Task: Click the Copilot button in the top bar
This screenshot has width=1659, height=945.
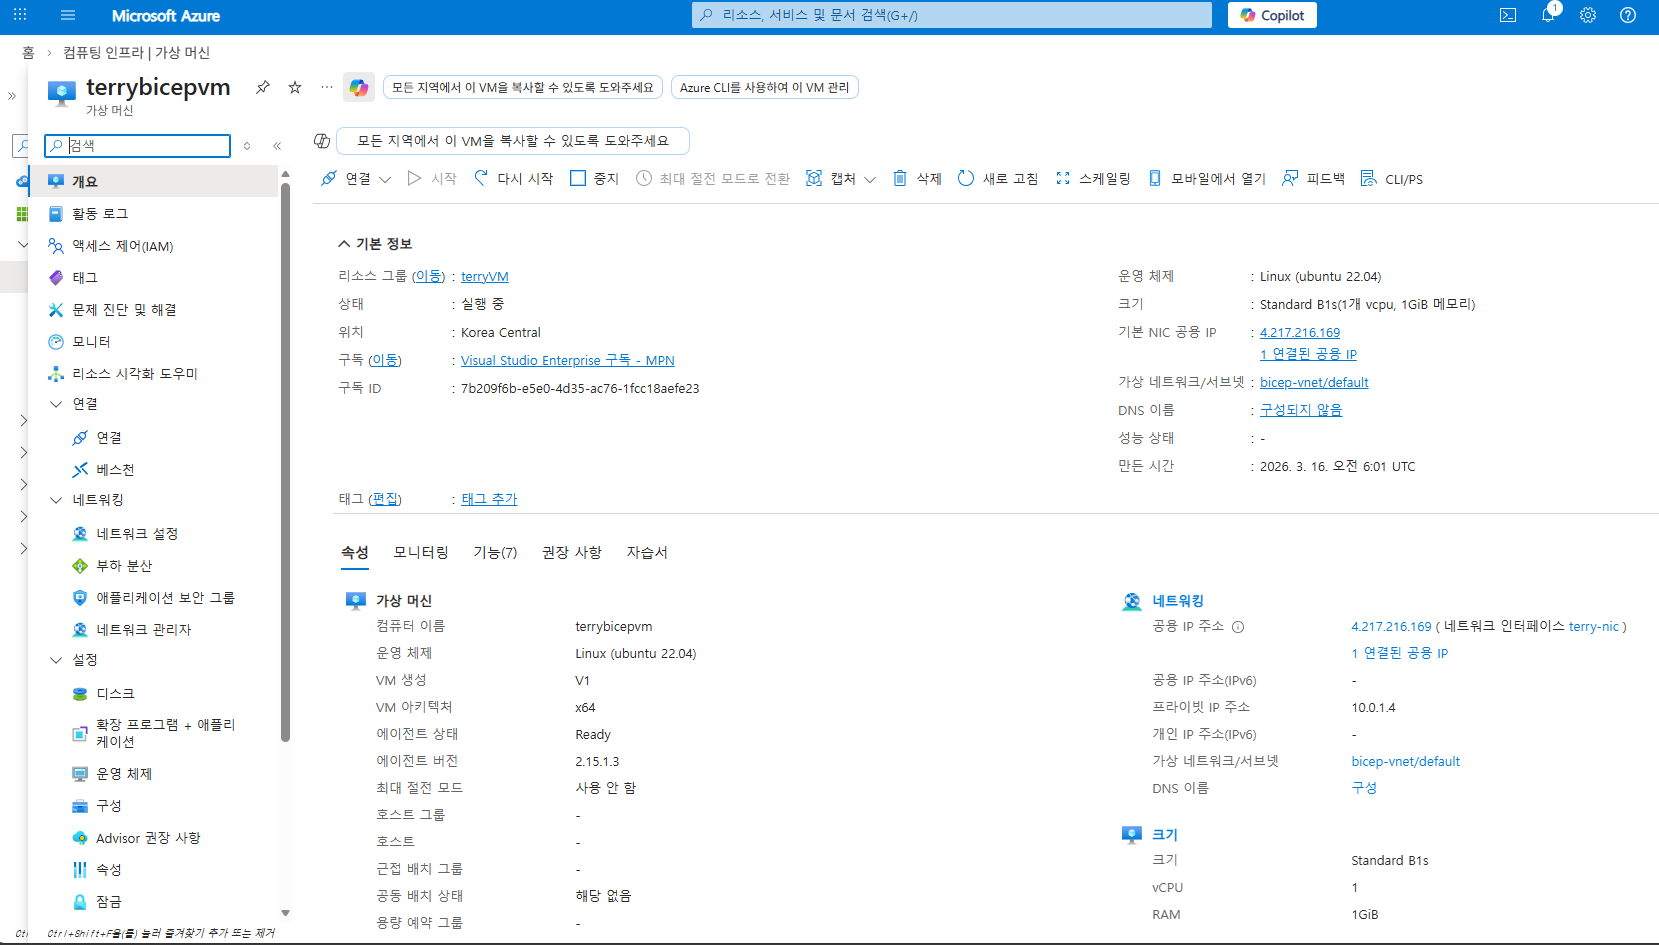Action: tap(1272, 15)
